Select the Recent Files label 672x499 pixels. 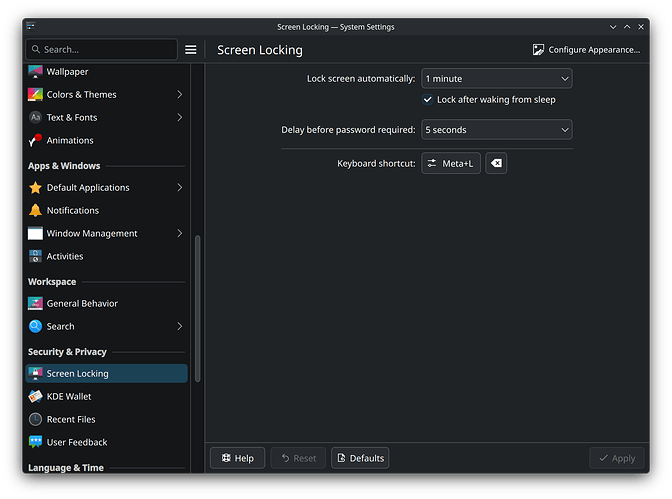point(71,419)
